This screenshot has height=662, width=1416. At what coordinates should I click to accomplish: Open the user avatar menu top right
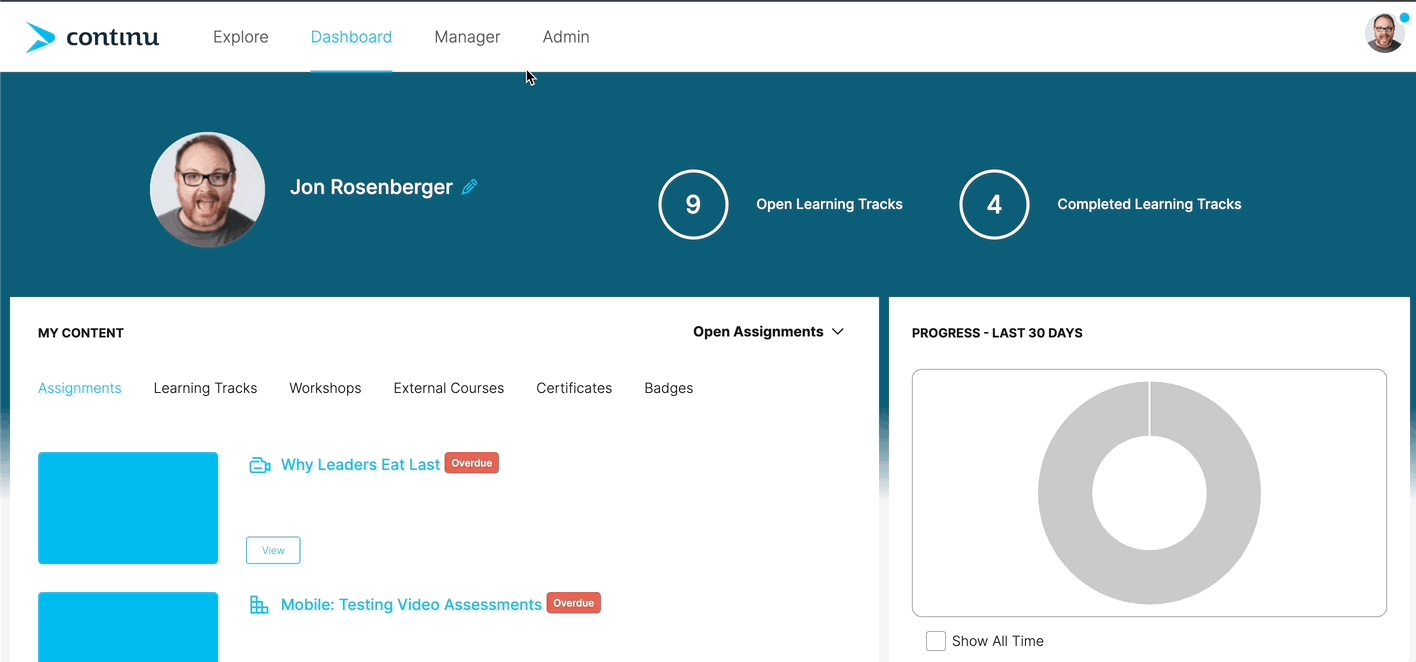pos(1385,33)
